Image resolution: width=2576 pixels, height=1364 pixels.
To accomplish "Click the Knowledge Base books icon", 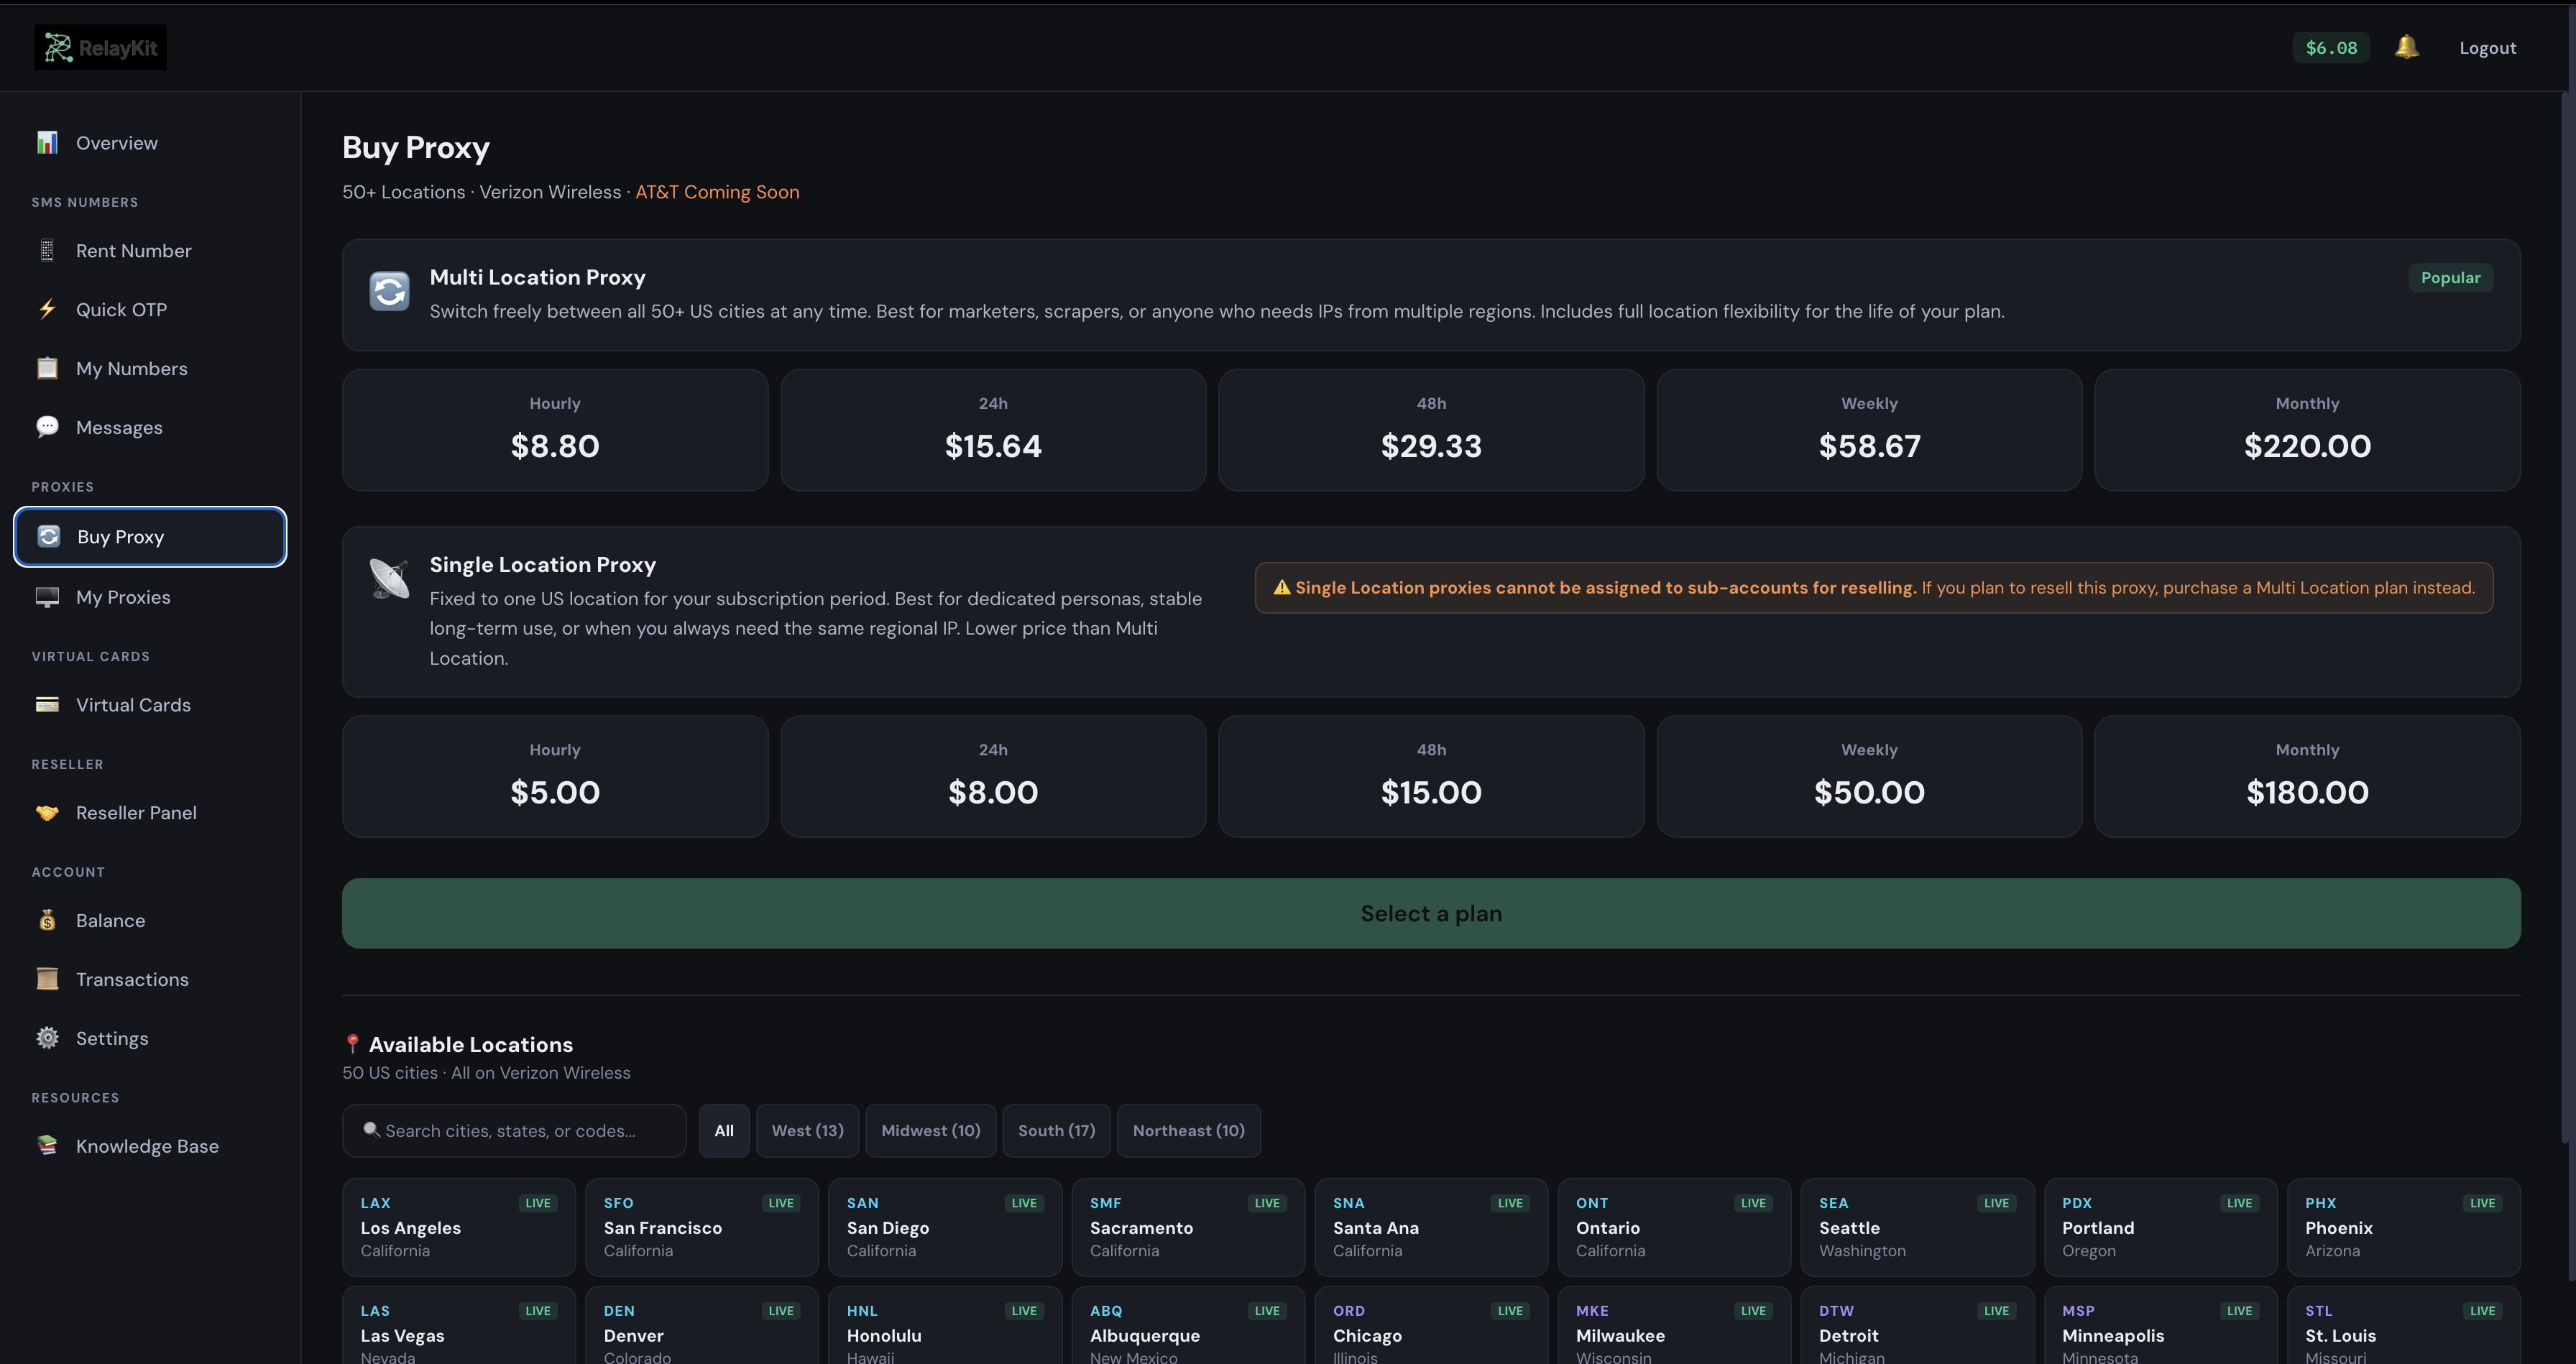I will (47, 1146).
